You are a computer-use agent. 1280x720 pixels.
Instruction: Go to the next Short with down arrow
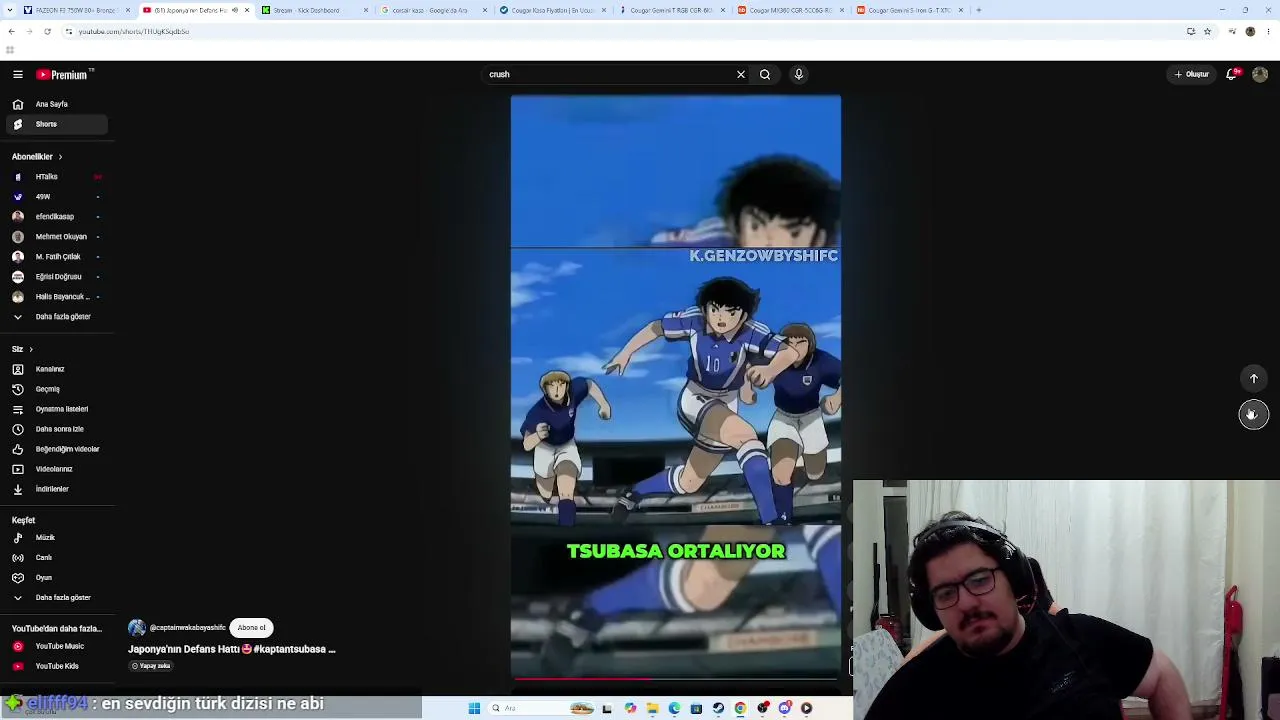click(x=1254, y=414)
